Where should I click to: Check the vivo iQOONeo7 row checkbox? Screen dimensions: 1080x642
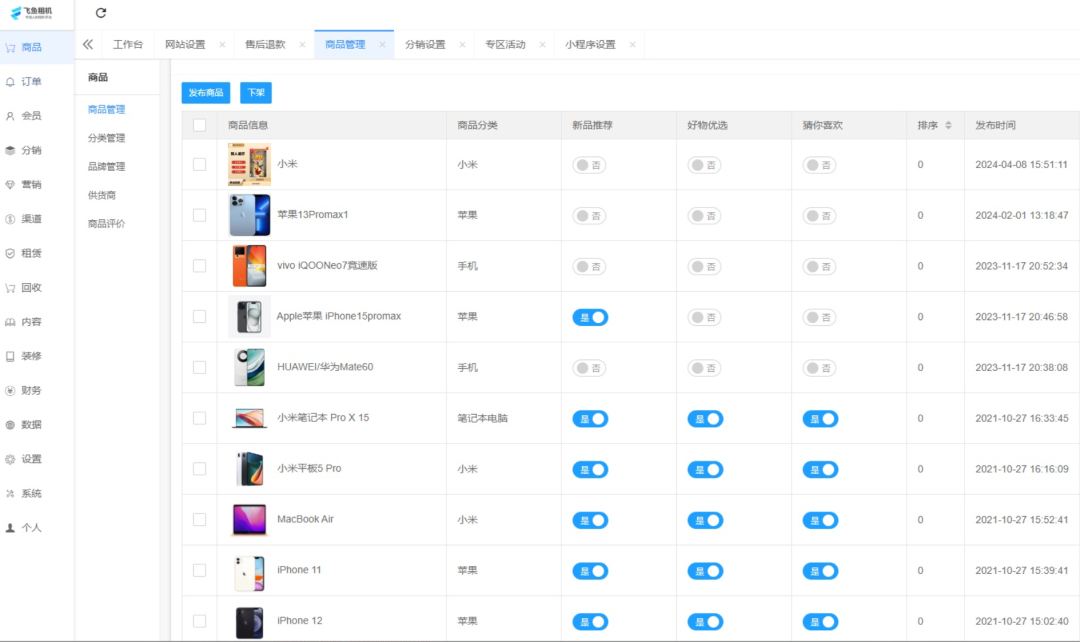click(x=199, y=266)
